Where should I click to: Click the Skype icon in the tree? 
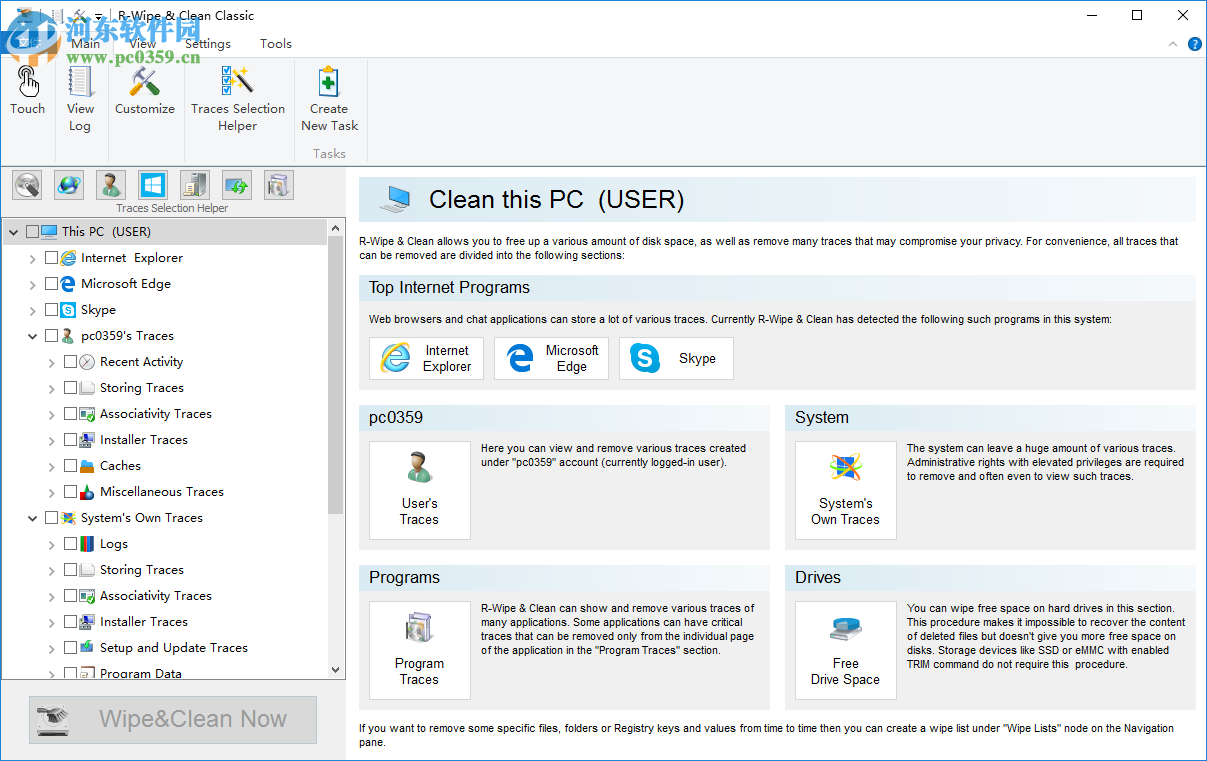(68, 310)
